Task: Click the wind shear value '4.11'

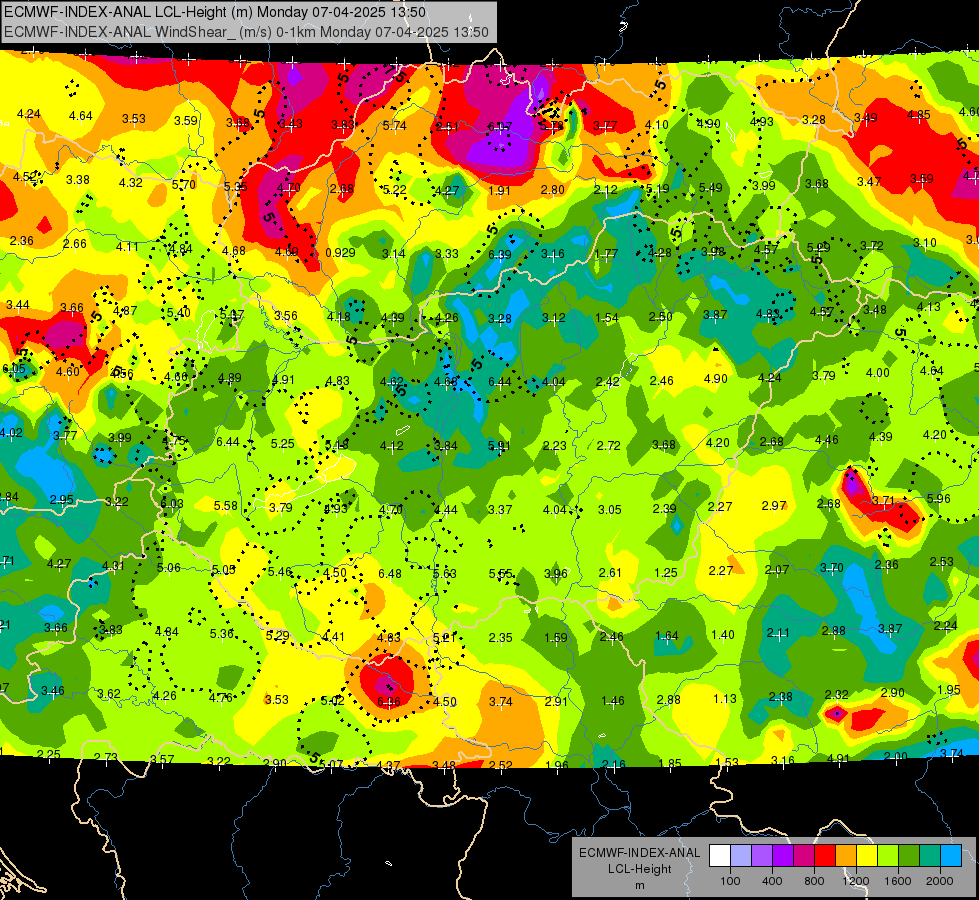Action: pyautogui.click(x=127, y=247)
